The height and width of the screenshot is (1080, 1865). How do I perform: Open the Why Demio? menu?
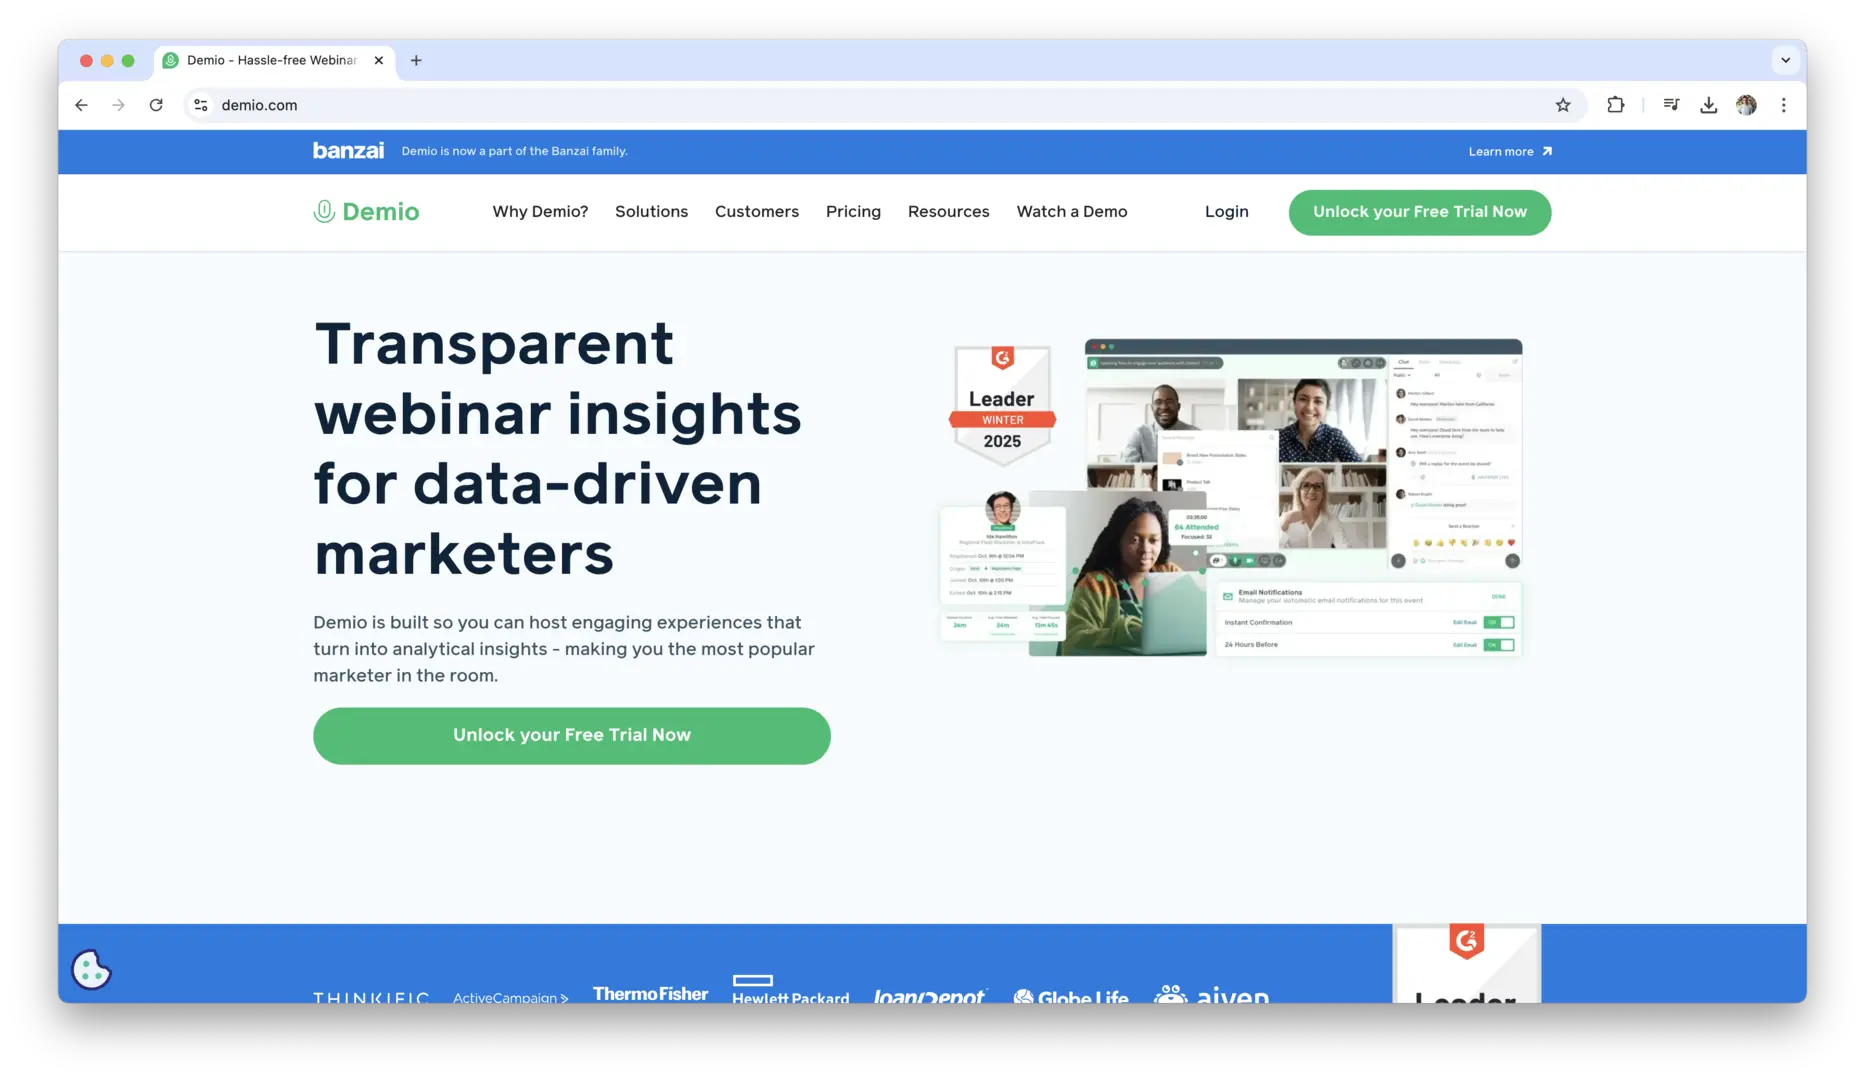pos(540,212)
